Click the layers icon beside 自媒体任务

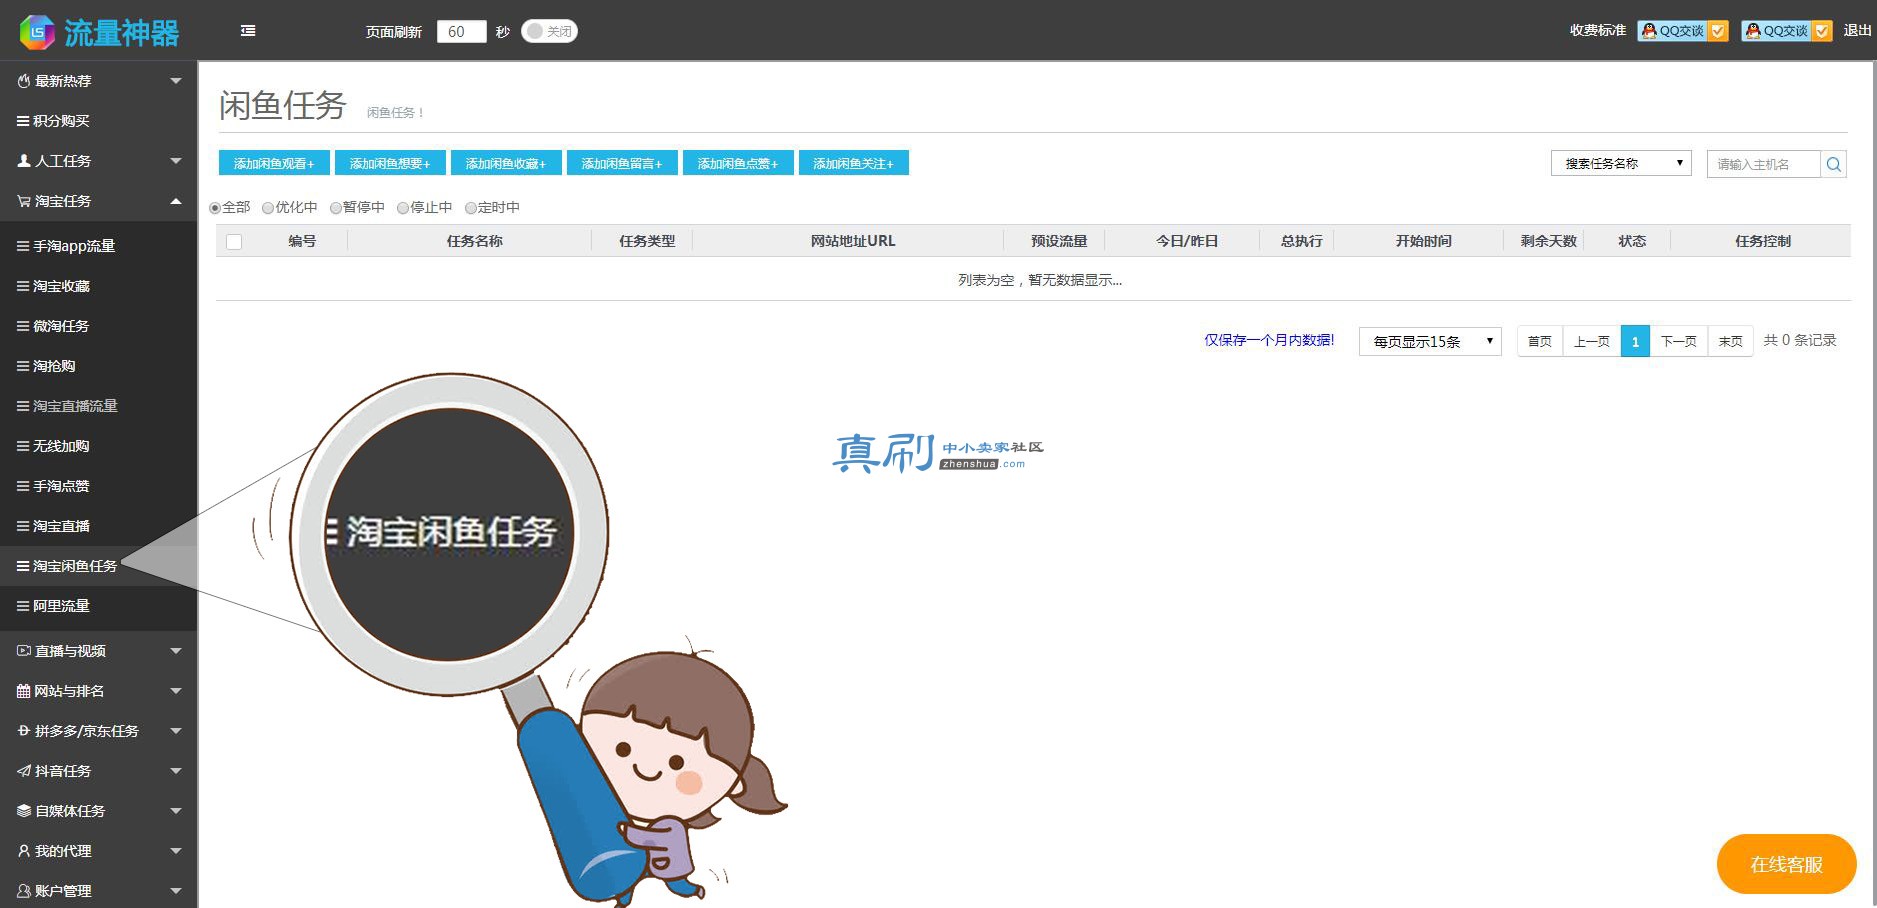pyautogui.click(x=24, y=811)
